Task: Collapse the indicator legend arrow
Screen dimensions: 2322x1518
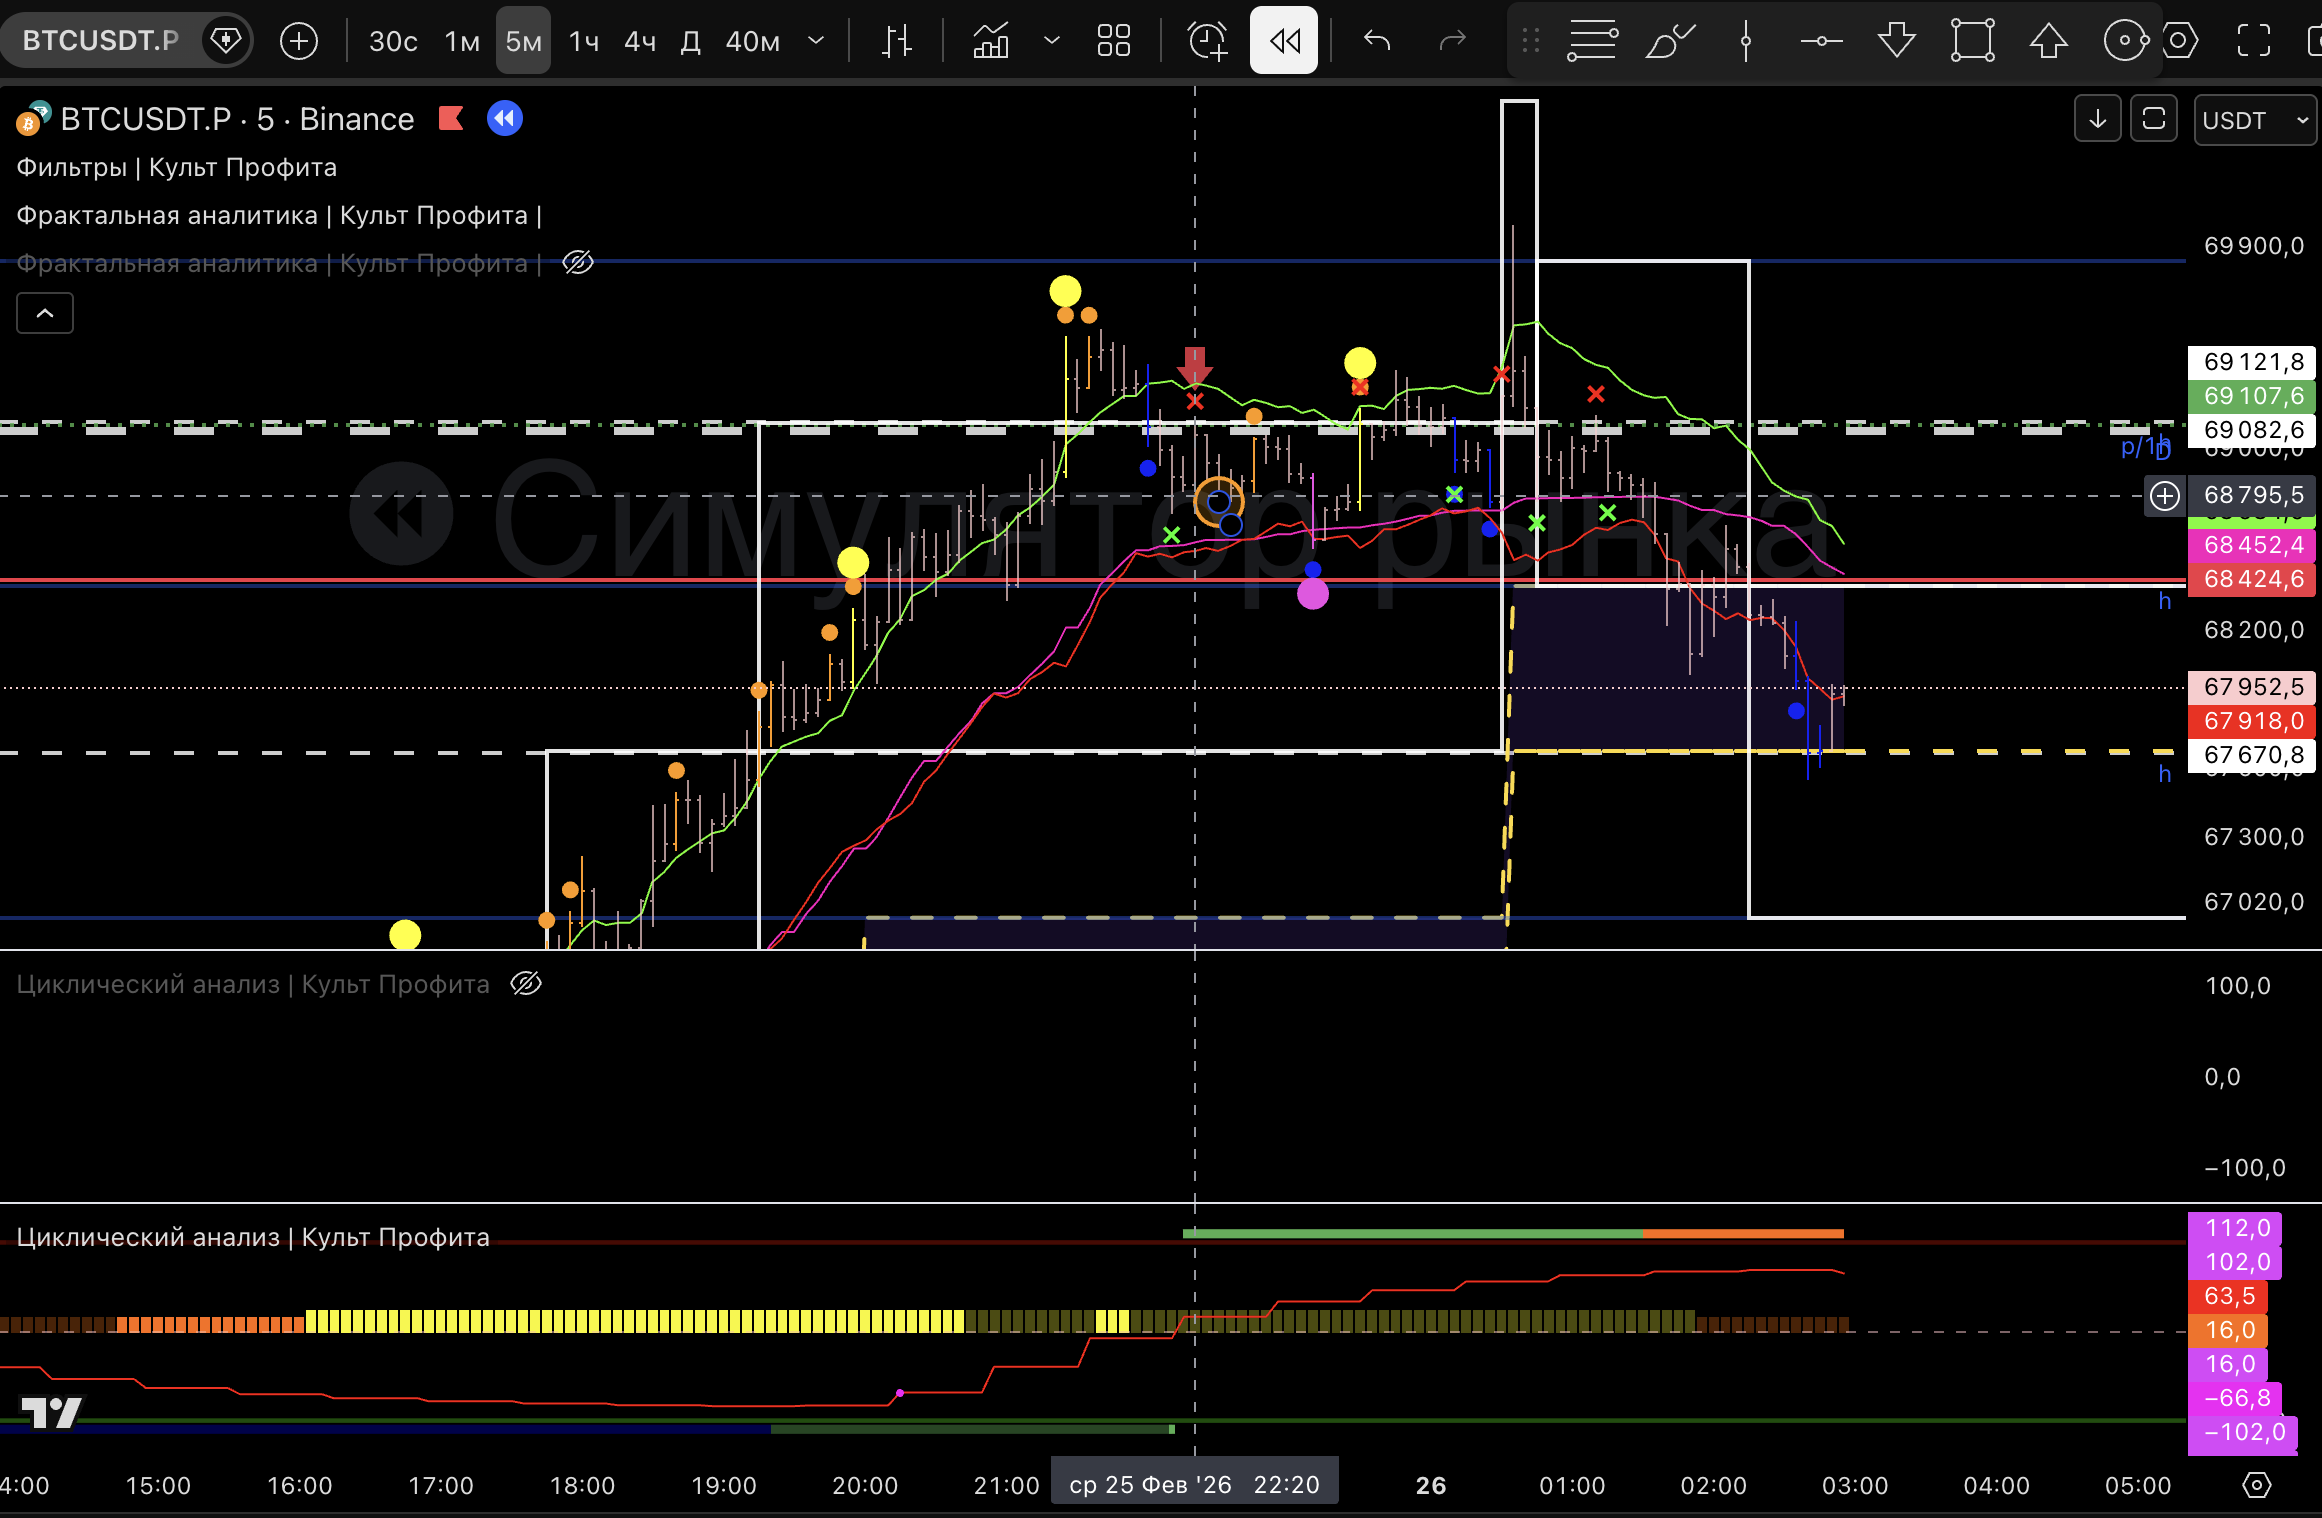Action: [x=45, y=313]
